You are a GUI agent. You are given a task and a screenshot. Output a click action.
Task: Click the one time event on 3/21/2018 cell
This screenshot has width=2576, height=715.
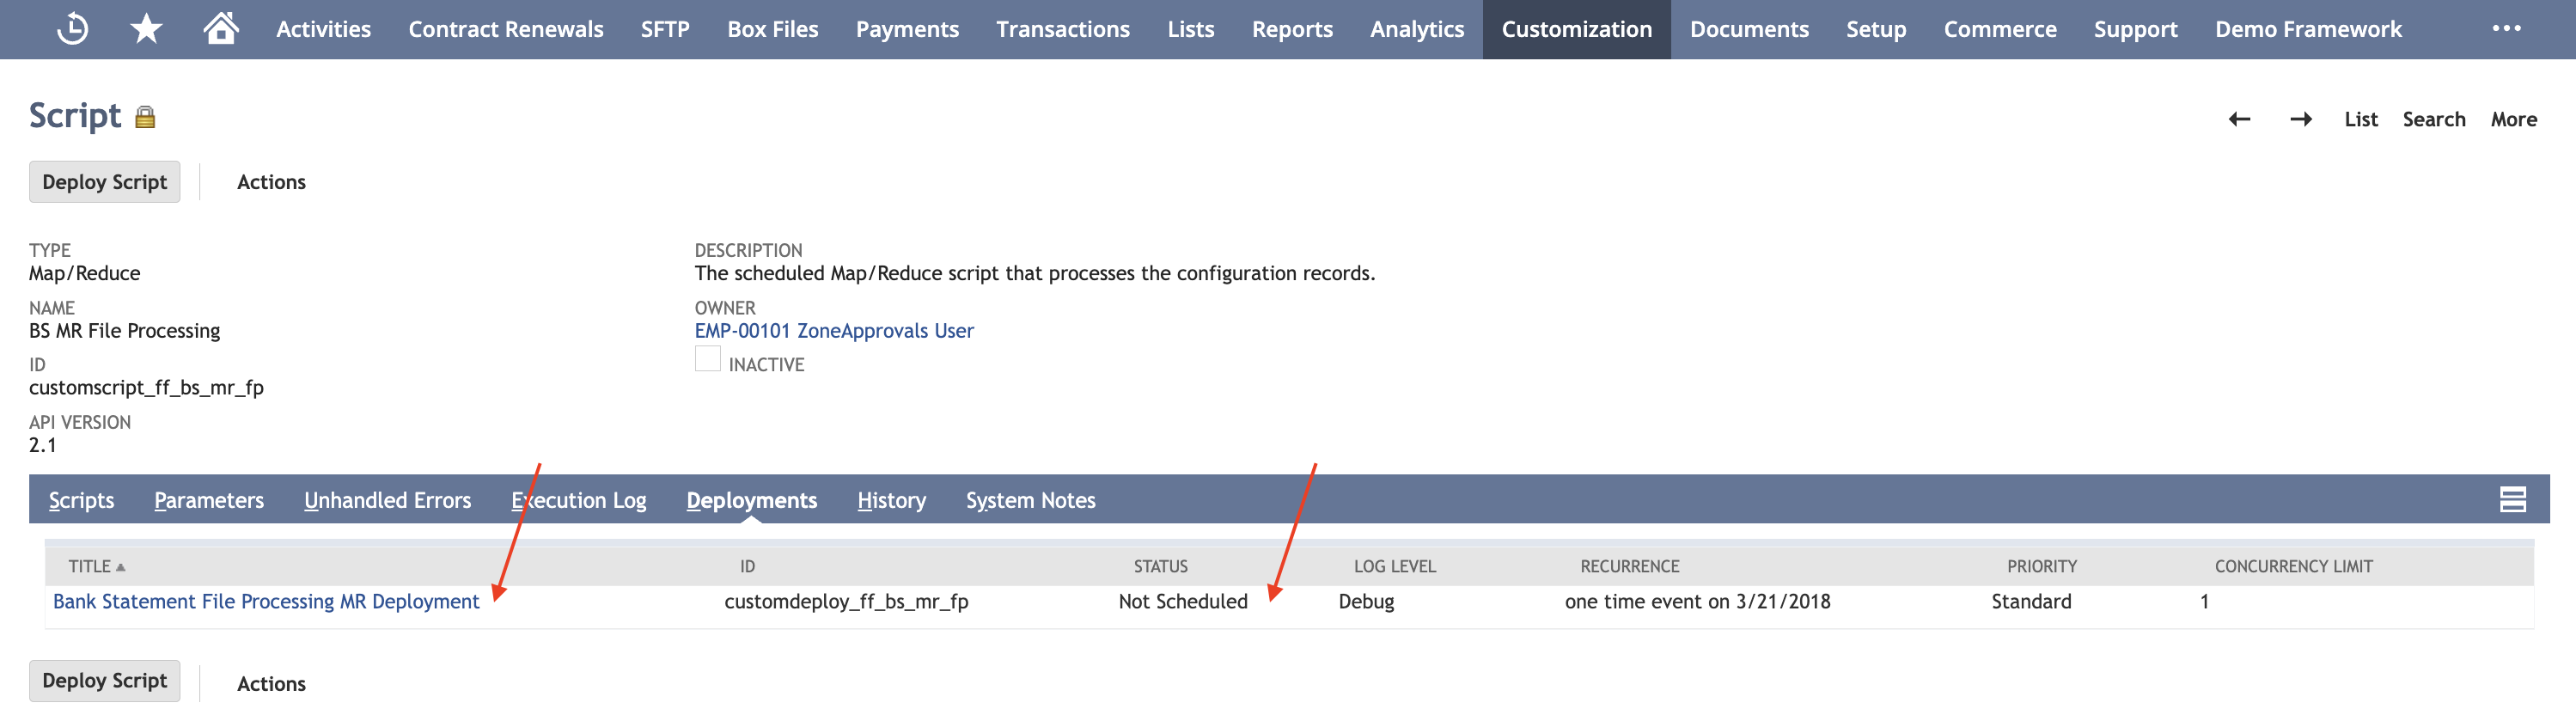(x=1697, y=602)
